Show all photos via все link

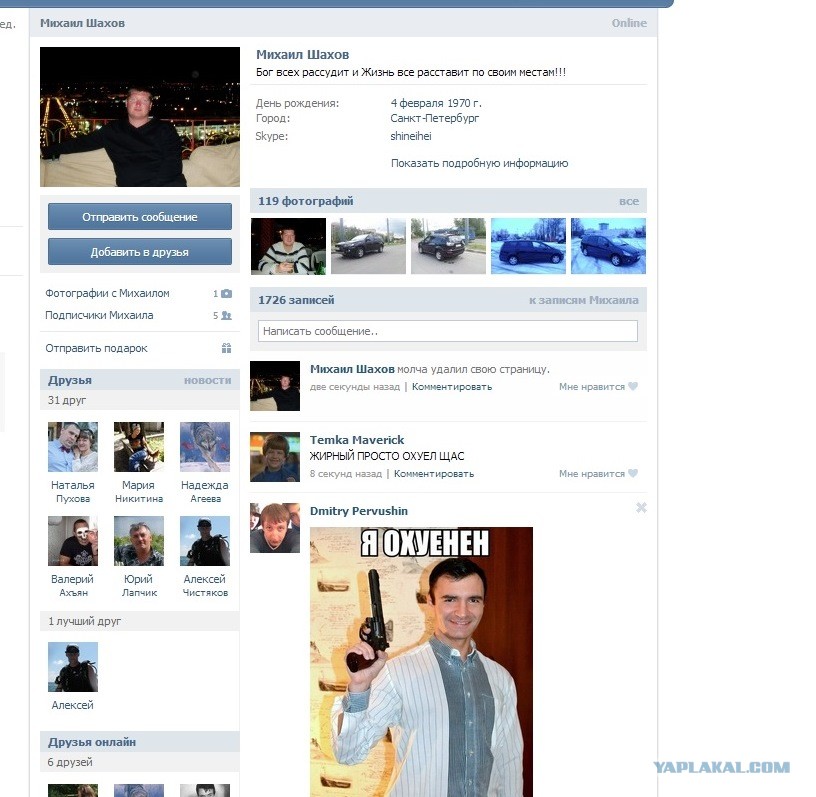[628, 201]
